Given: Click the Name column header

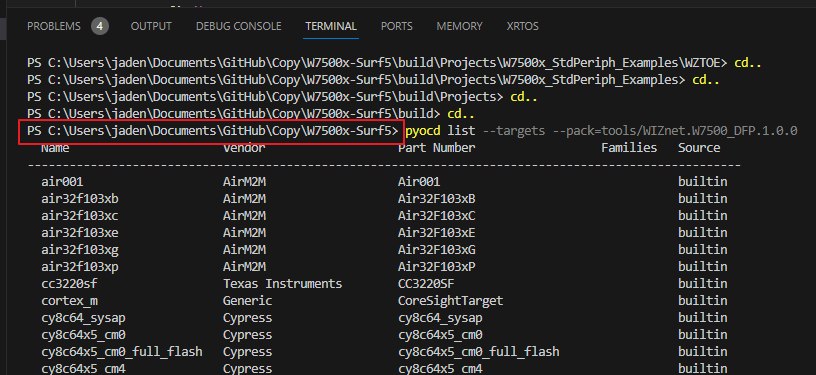Looking at the screenshot, I should 55,148.
